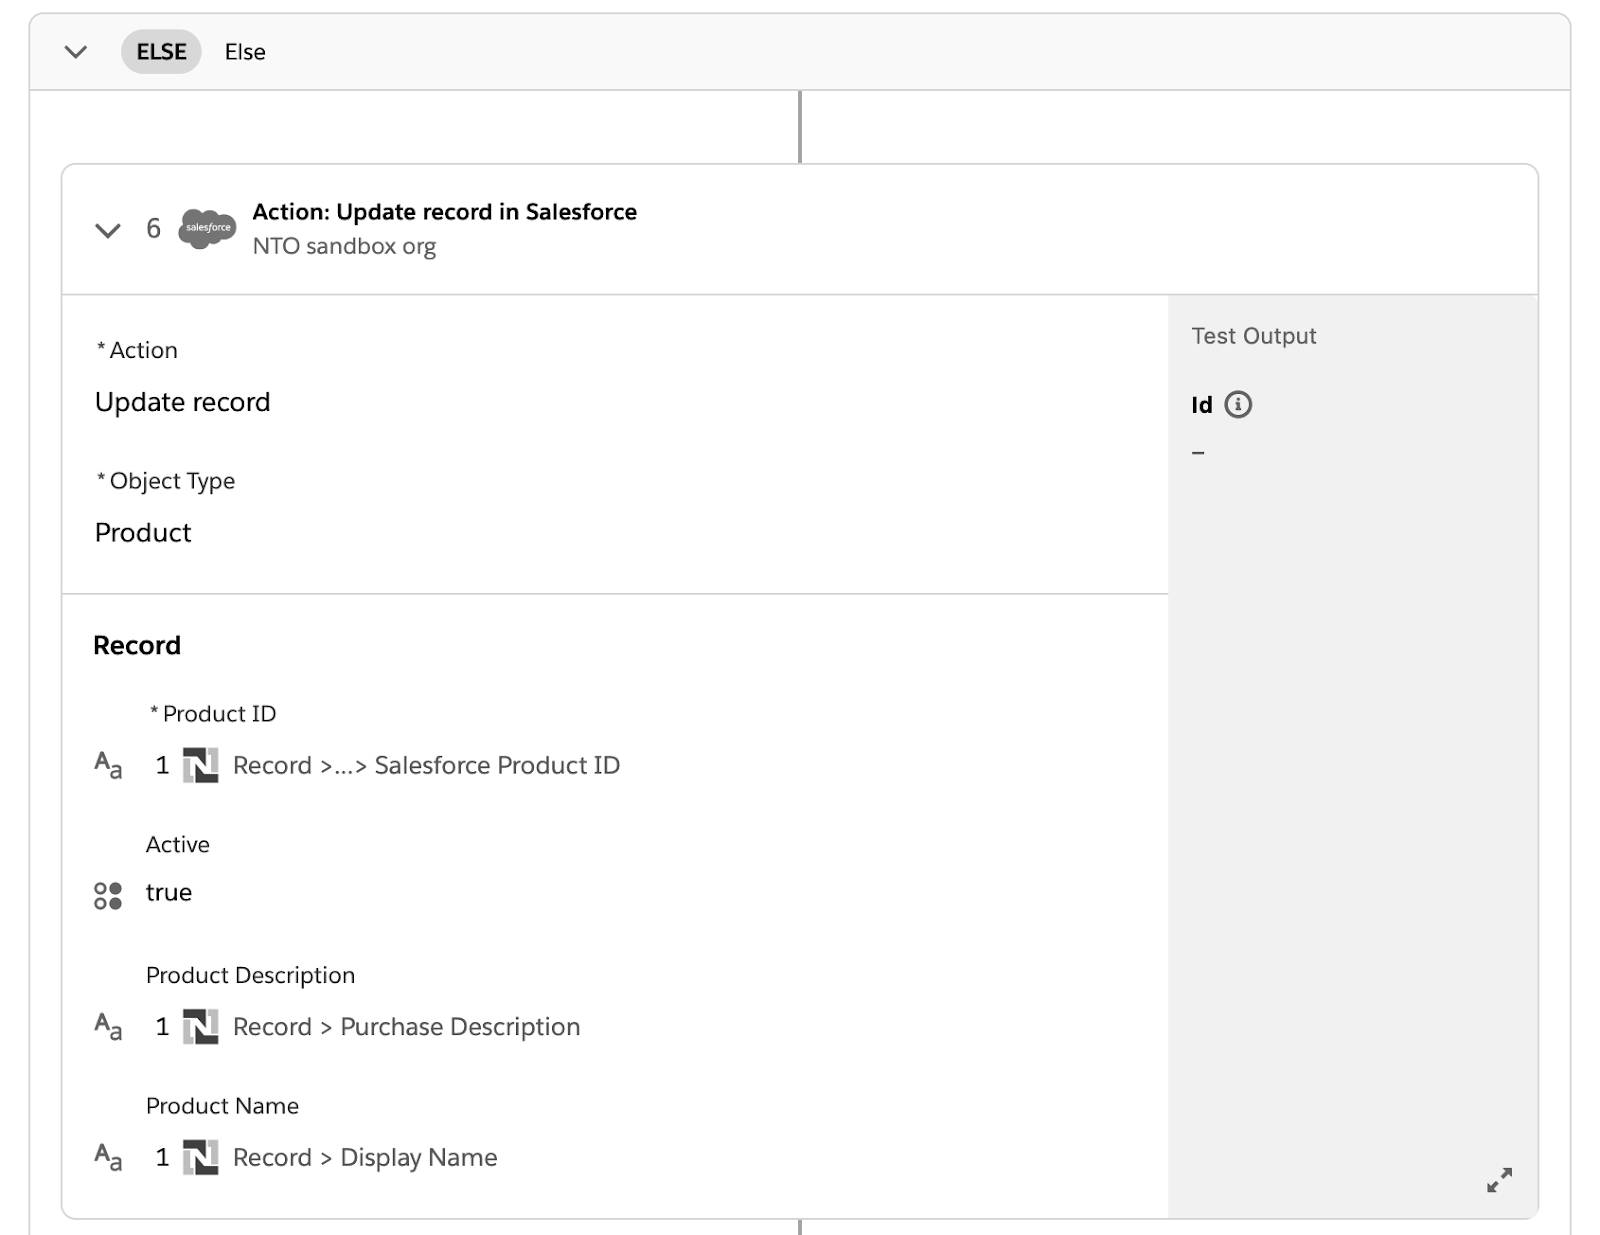Click the picklist icon beside Active
1600x1235 pixels.
(108, 895)
